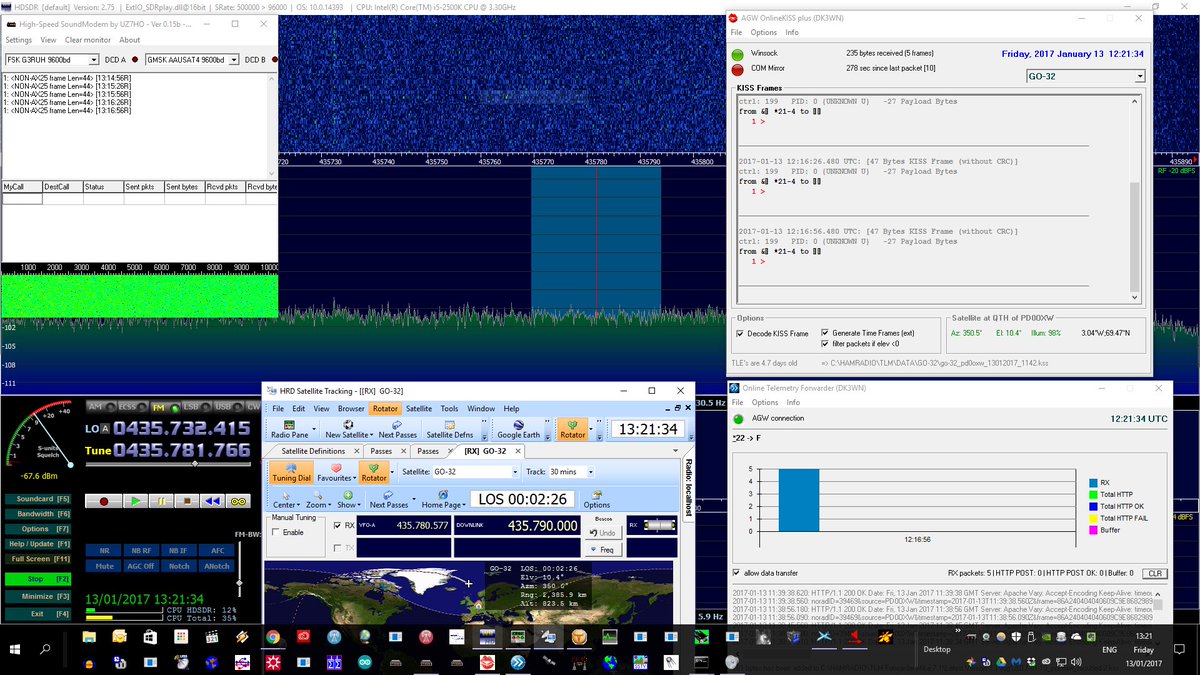Pause HDSDR playback
This screenshot has height=675, width=1200.
coord(160,501)
